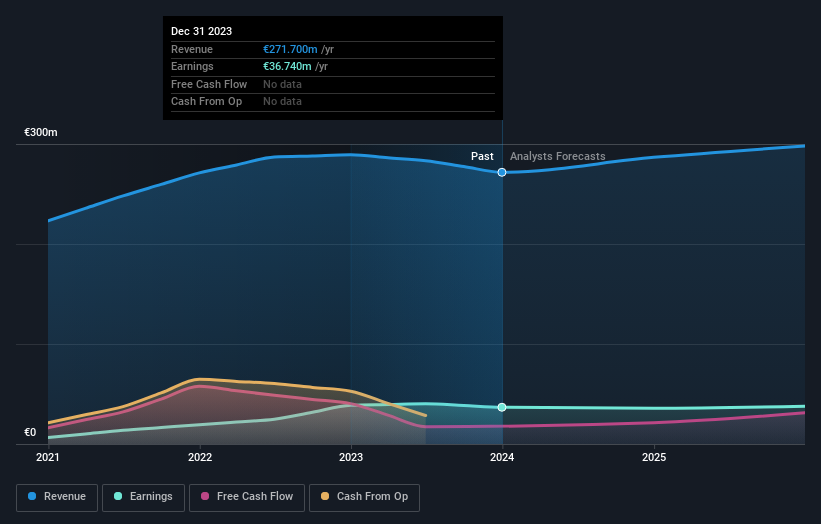Click the 2022 x-axis label
The width and height of the screenshot is (821, 524).
tap(200, 458)
